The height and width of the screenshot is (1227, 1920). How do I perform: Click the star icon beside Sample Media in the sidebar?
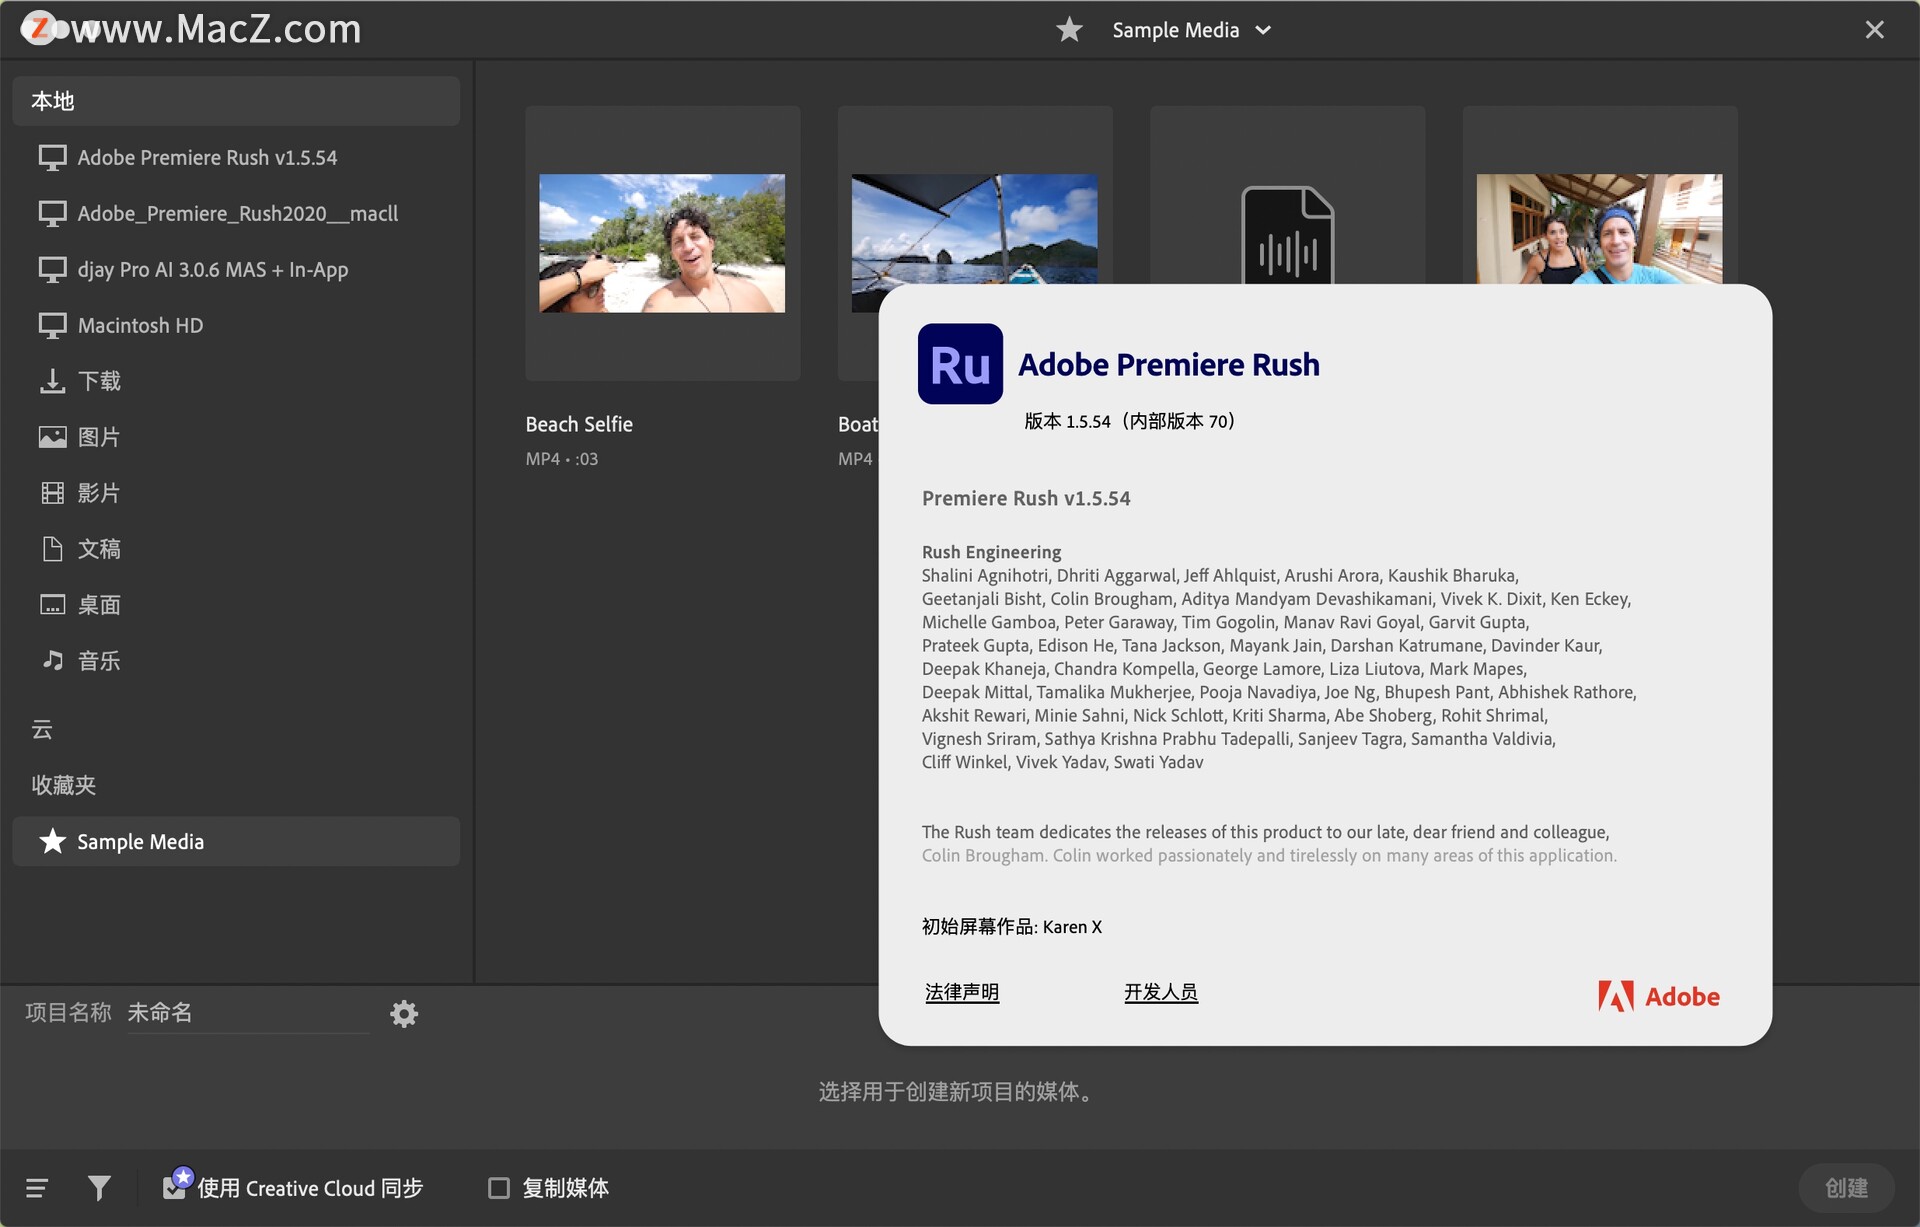(52, 841)
